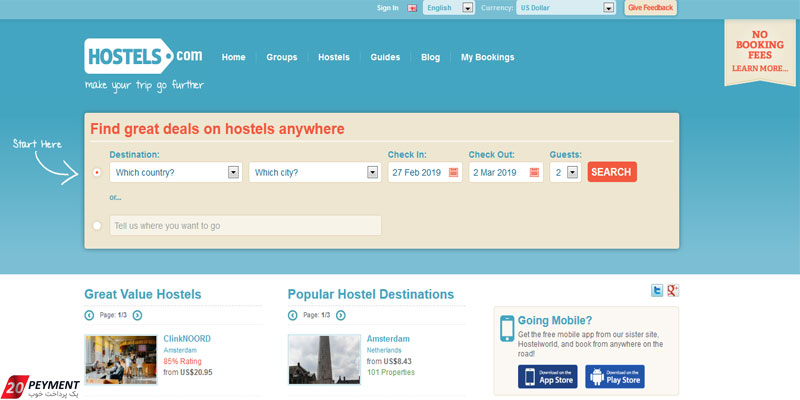800x400 pixels.
Task: Click the 101 Properties text
Action: (391, 372)
